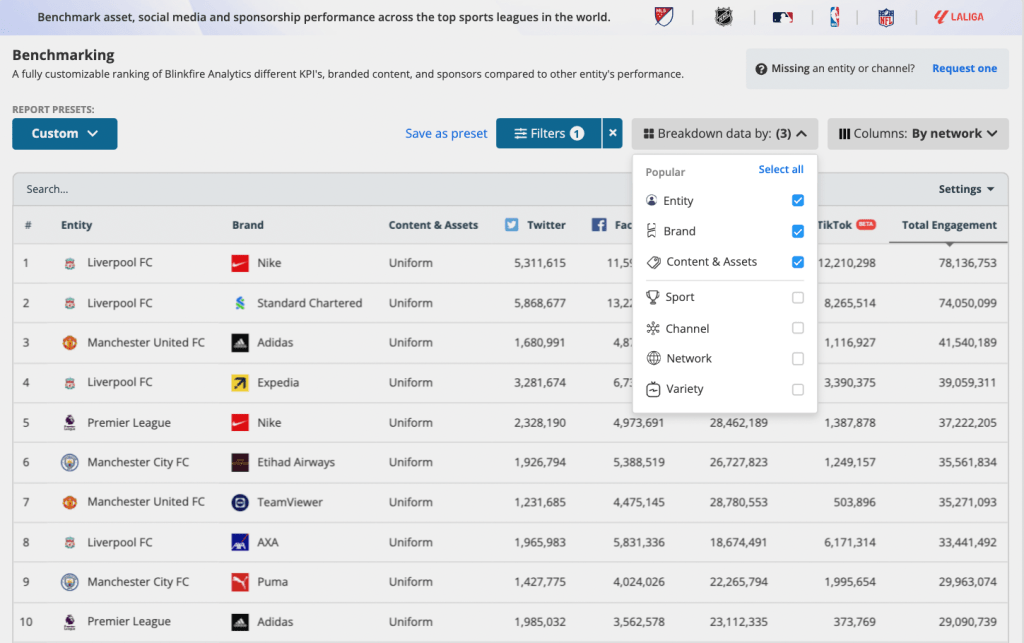1024x643 pixels.
Task: Enable the Sport breakdown checkbox
Action: [x=797, y=297]
